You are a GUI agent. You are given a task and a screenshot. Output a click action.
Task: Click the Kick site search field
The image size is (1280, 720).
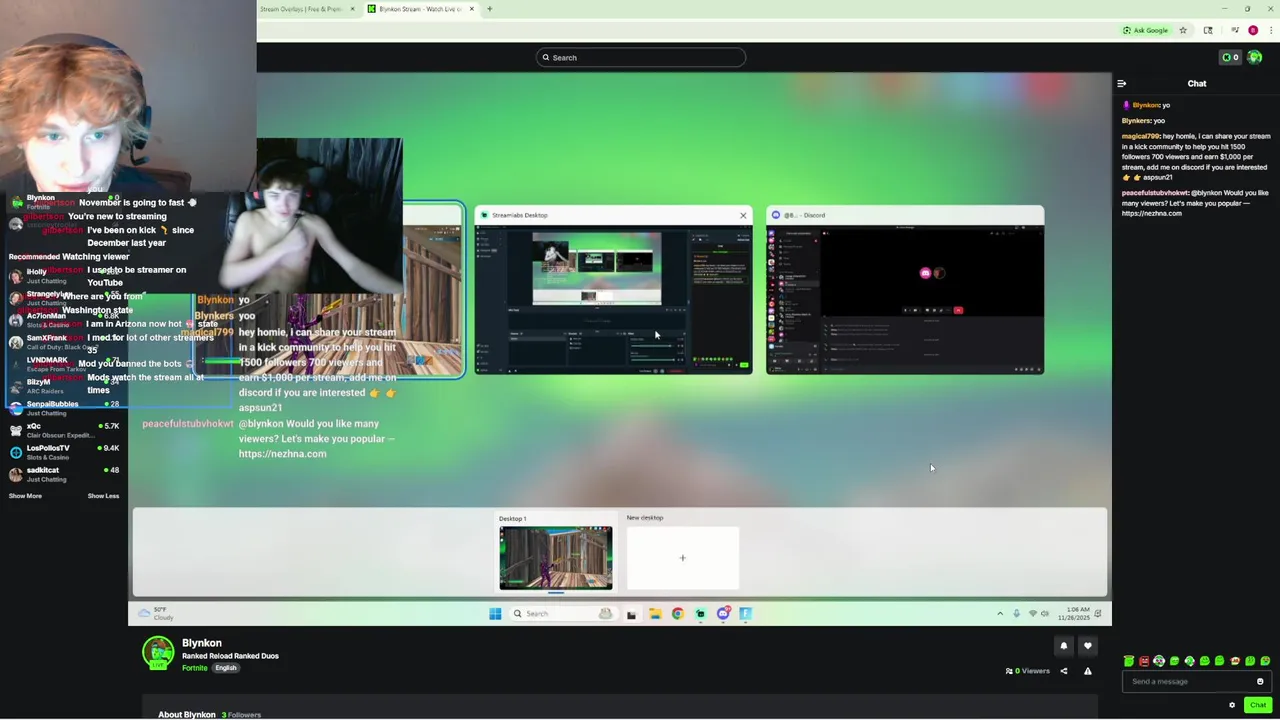click(x=641, y=57)
